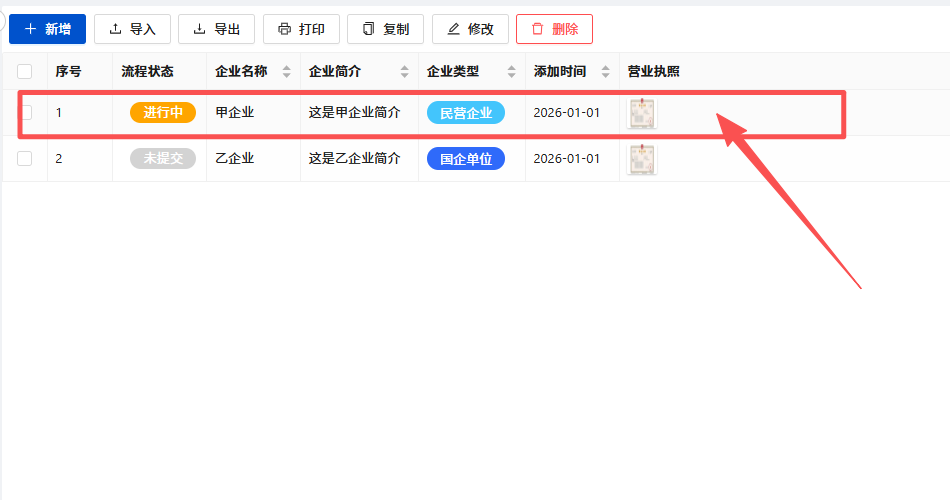Toggle the select-all header checkbox
950x500 pixels.
[25, 72]
